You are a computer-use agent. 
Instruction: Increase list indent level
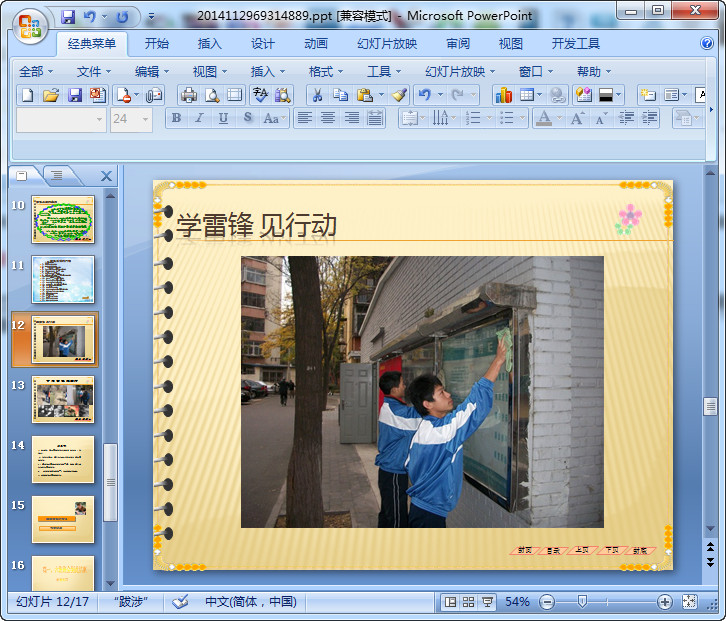pos(650,119)
